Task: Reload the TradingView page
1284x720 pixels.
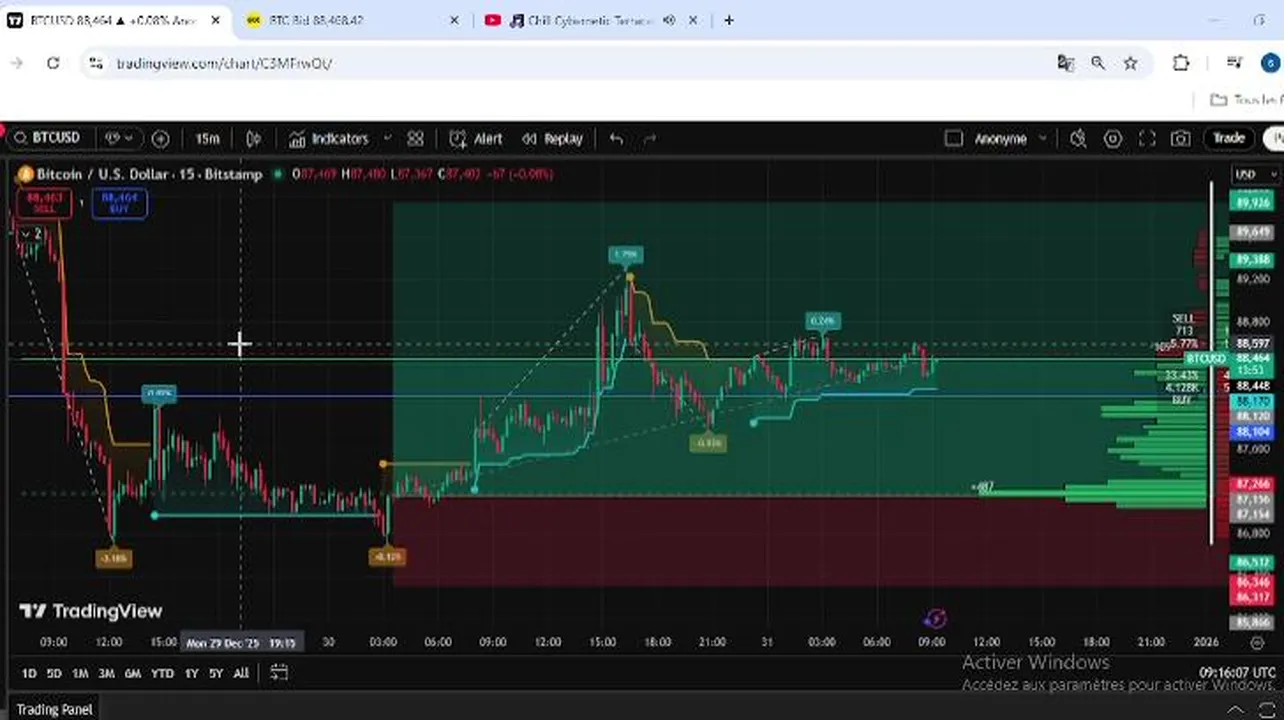Action: (x=53, y=63)
